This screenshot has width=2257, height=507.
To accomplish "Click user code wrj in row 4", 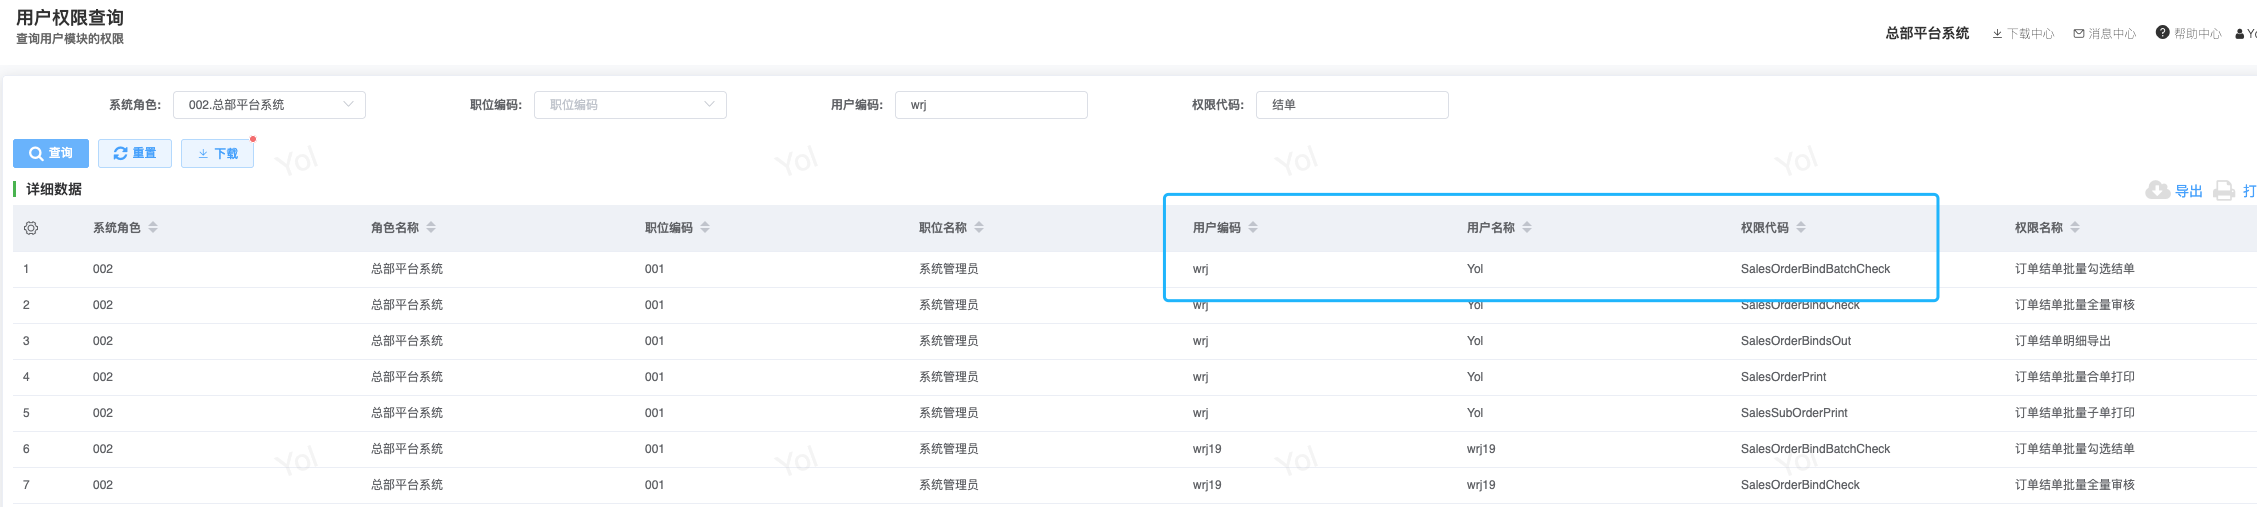I will coord(1200,377).
